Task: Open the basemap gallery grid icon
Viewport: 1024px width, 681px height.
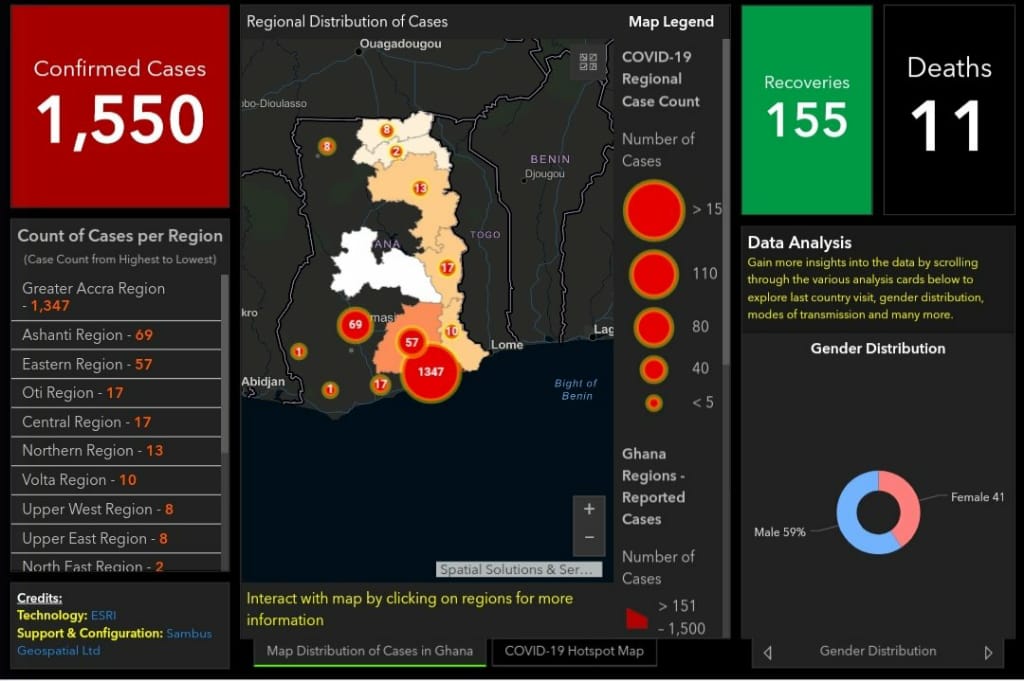Action: (588, 63)
